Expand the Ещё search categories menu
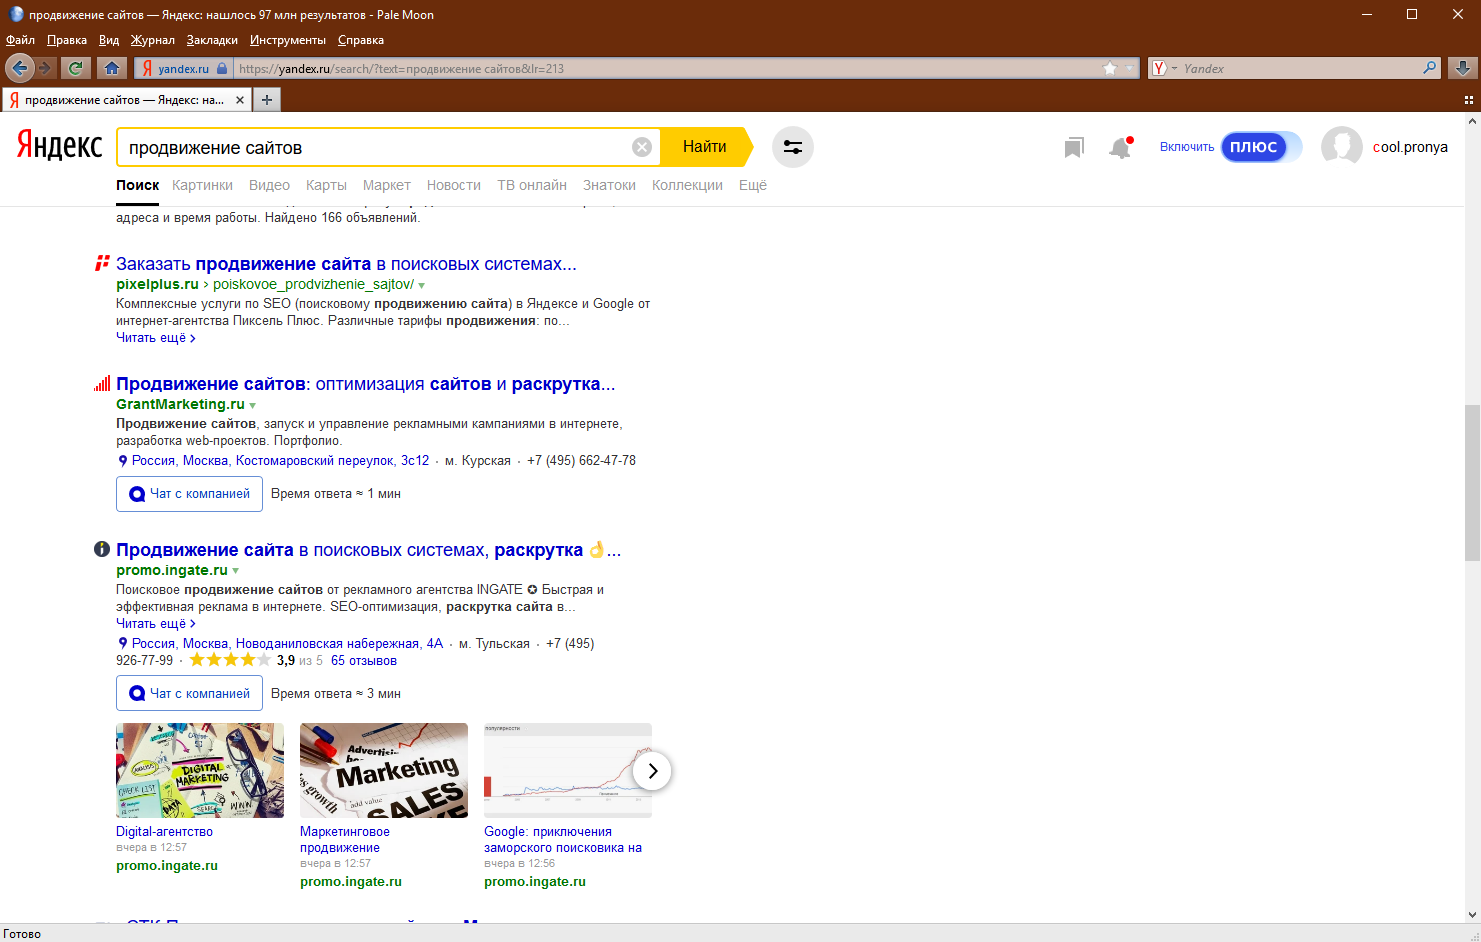The height and width of the screenshot is (942, 1481). pyautogui.click(x=753, y=185)
